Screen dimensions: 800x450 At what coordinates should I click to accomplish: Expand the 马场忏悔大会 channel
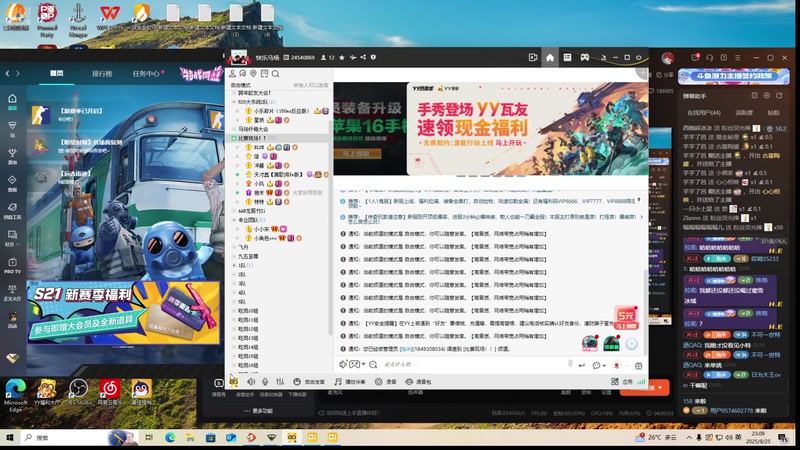pyautogui.click(x=234, y=129)
